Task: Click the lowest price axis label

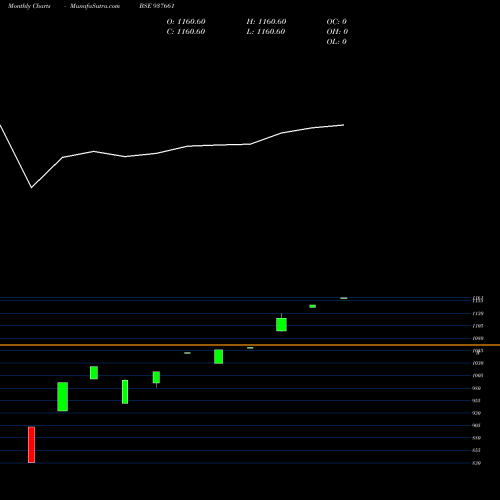Action: click(477, 463)
